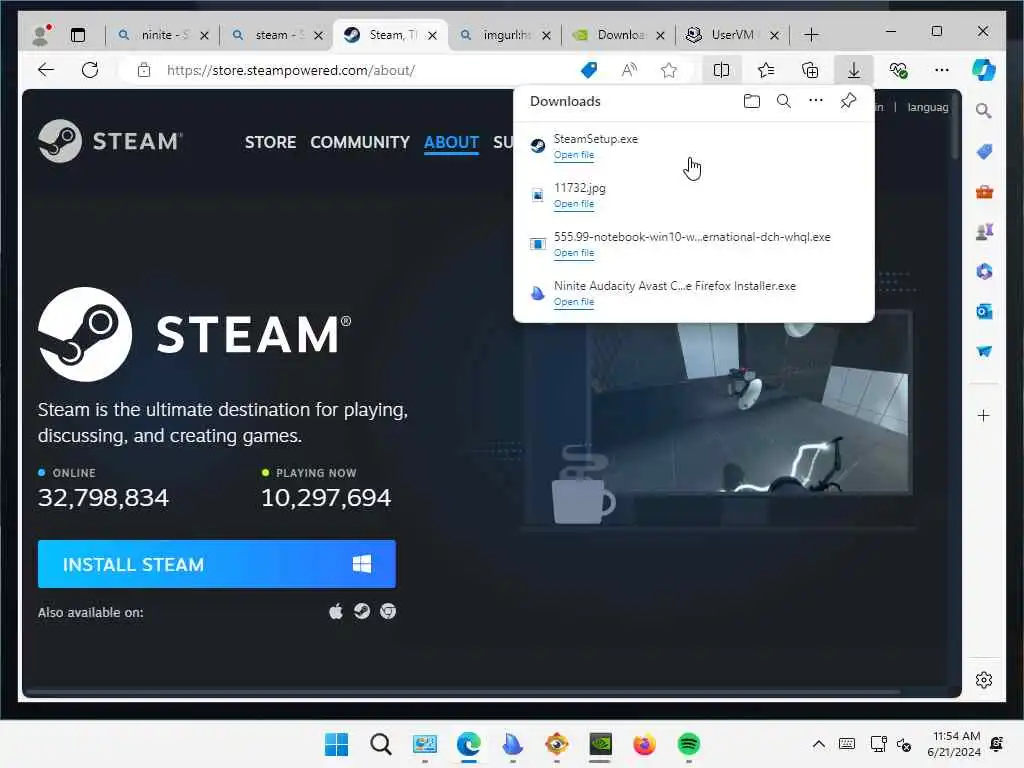Open Downloads folder icon in Downloads panel
The image size is (1024, 768).
pyautogui.click(x=752, y=101)
